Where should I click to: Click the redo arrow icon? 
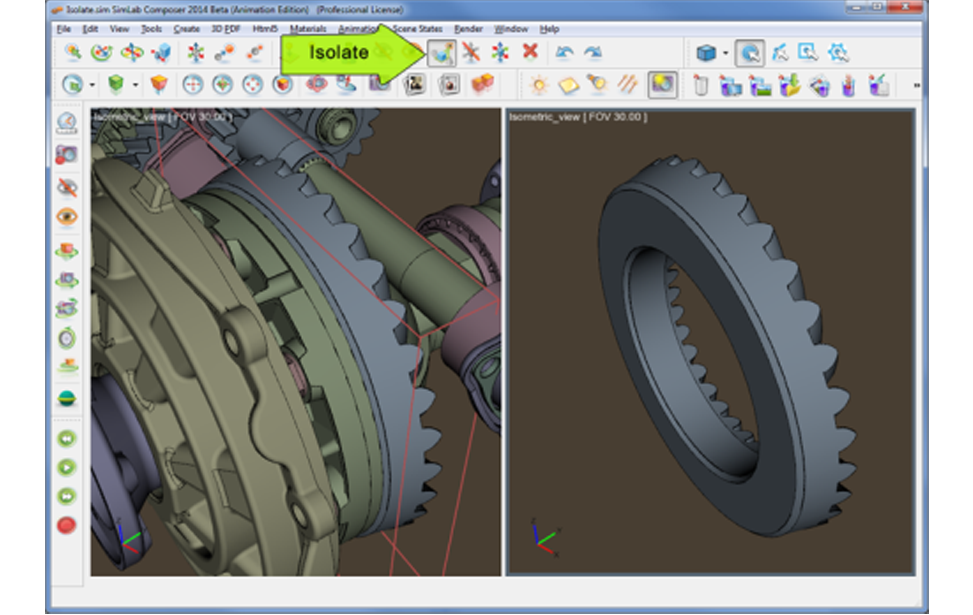[x=593, y=52]
